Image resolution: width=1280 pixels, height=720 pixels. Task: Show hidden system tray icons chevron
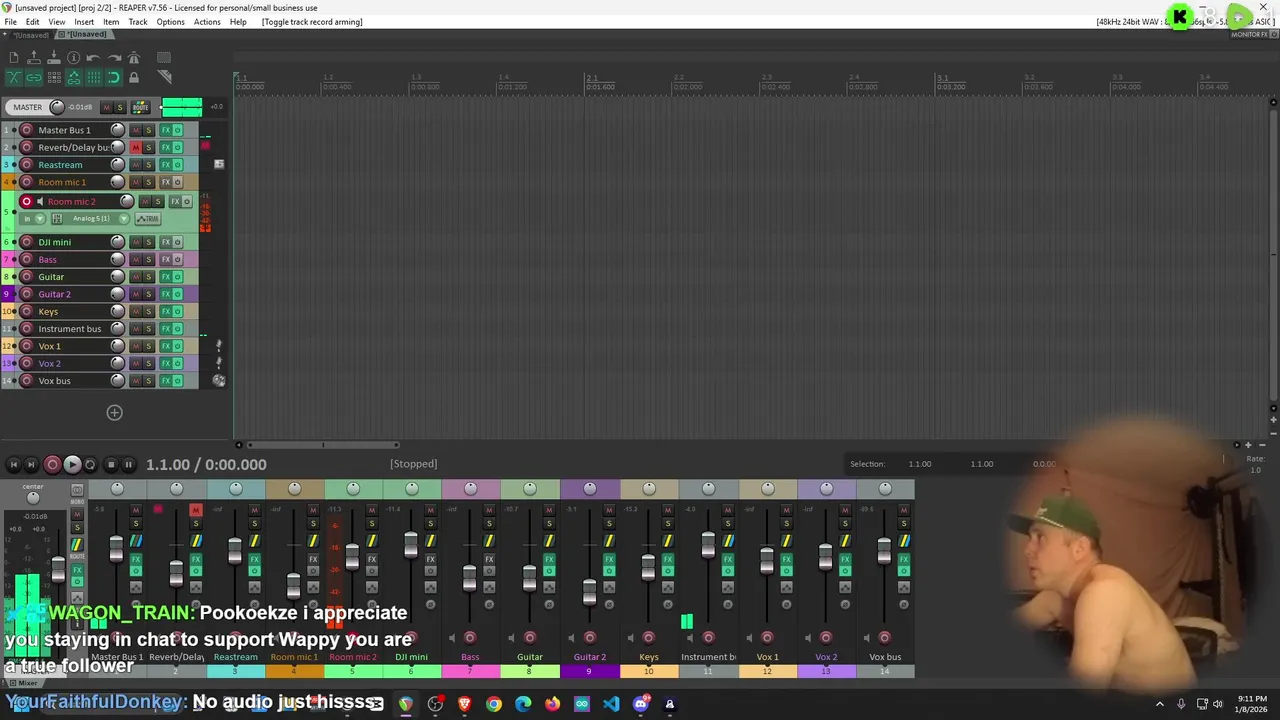1160,704
